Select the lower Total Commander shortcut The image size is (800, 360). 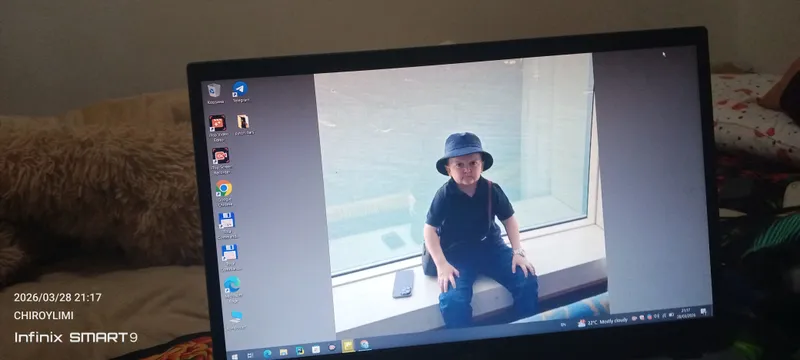click(x=230, y=257)
